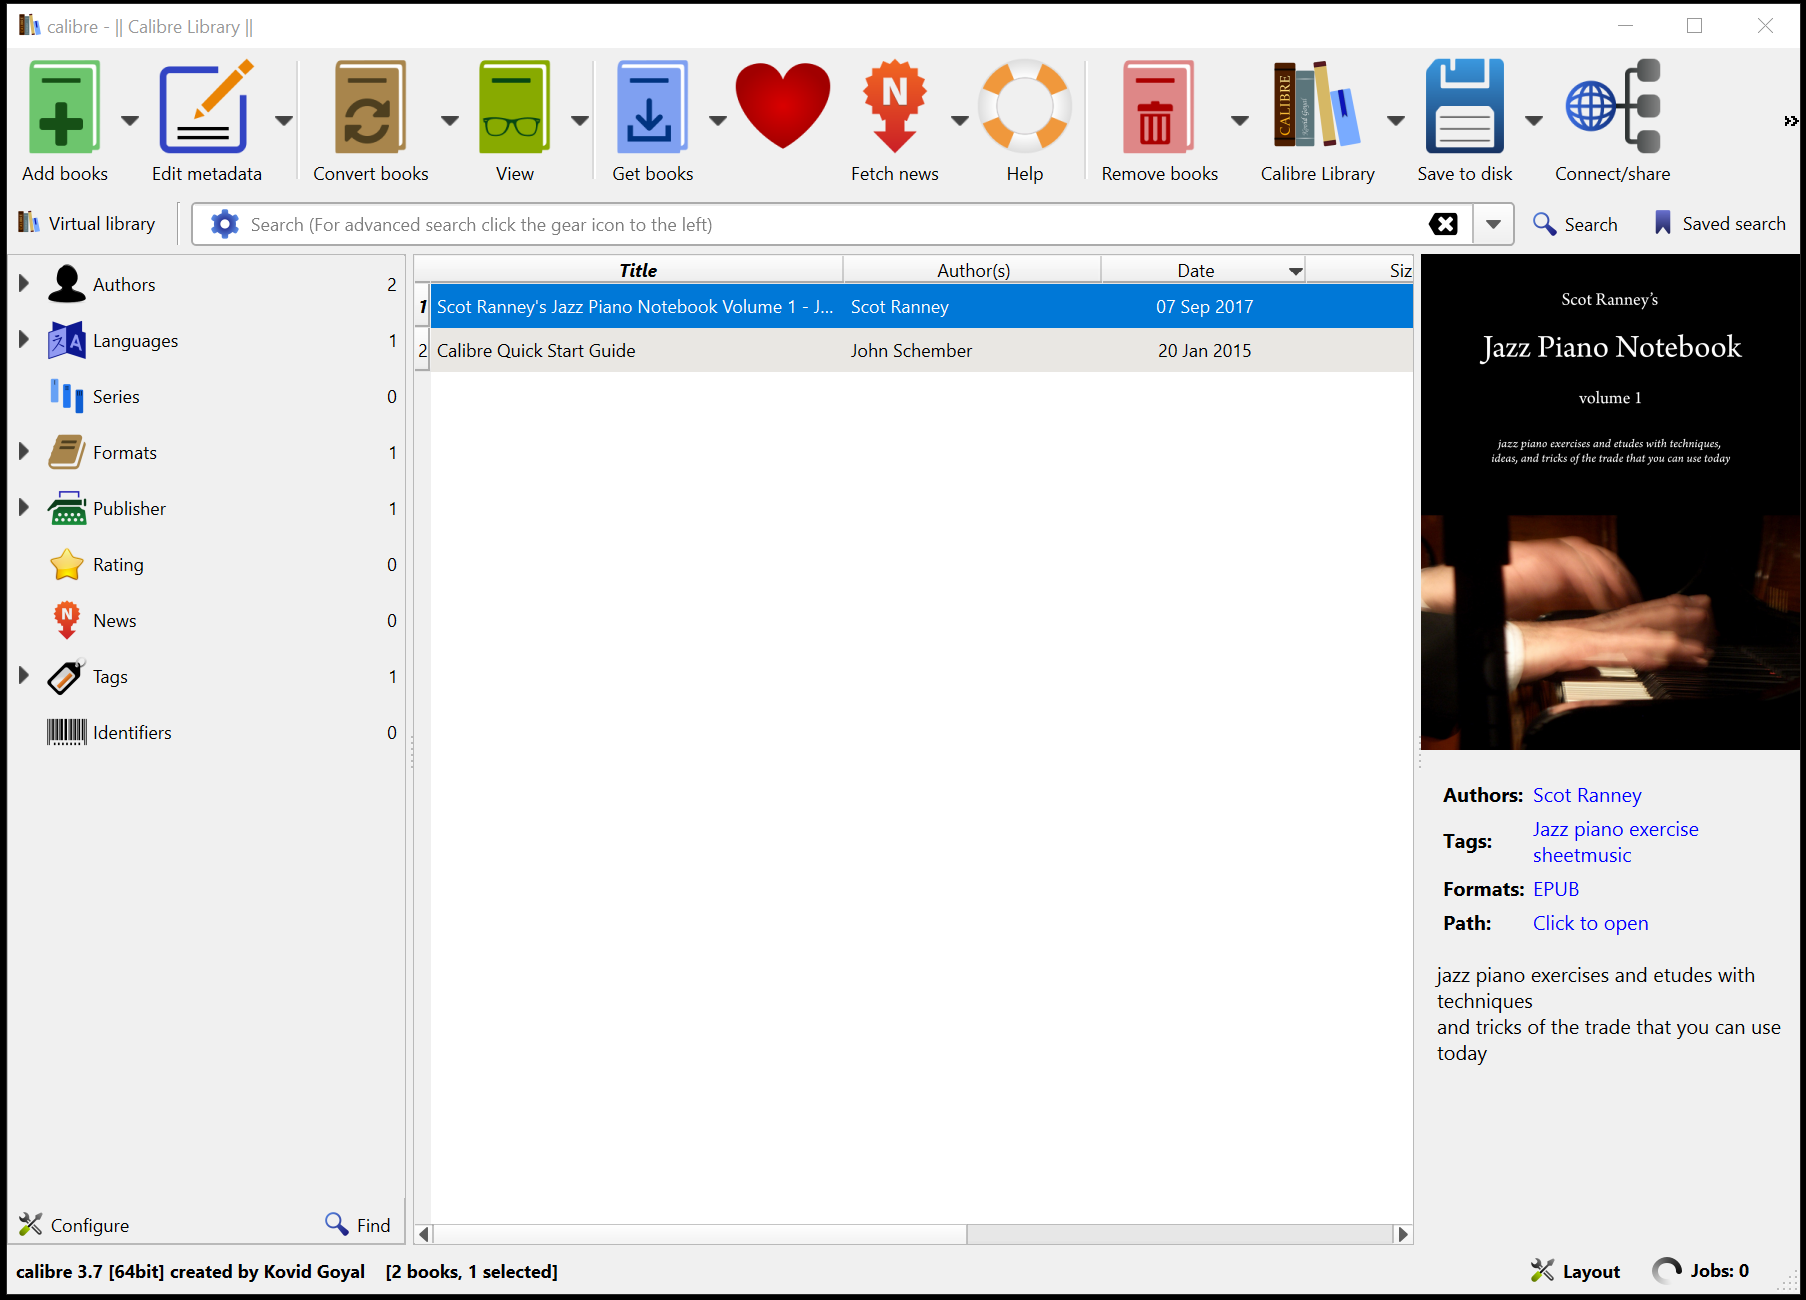Open the Get books store icon
Image resolution: width=1806 pixels, height=1300 pixels.
651,108
